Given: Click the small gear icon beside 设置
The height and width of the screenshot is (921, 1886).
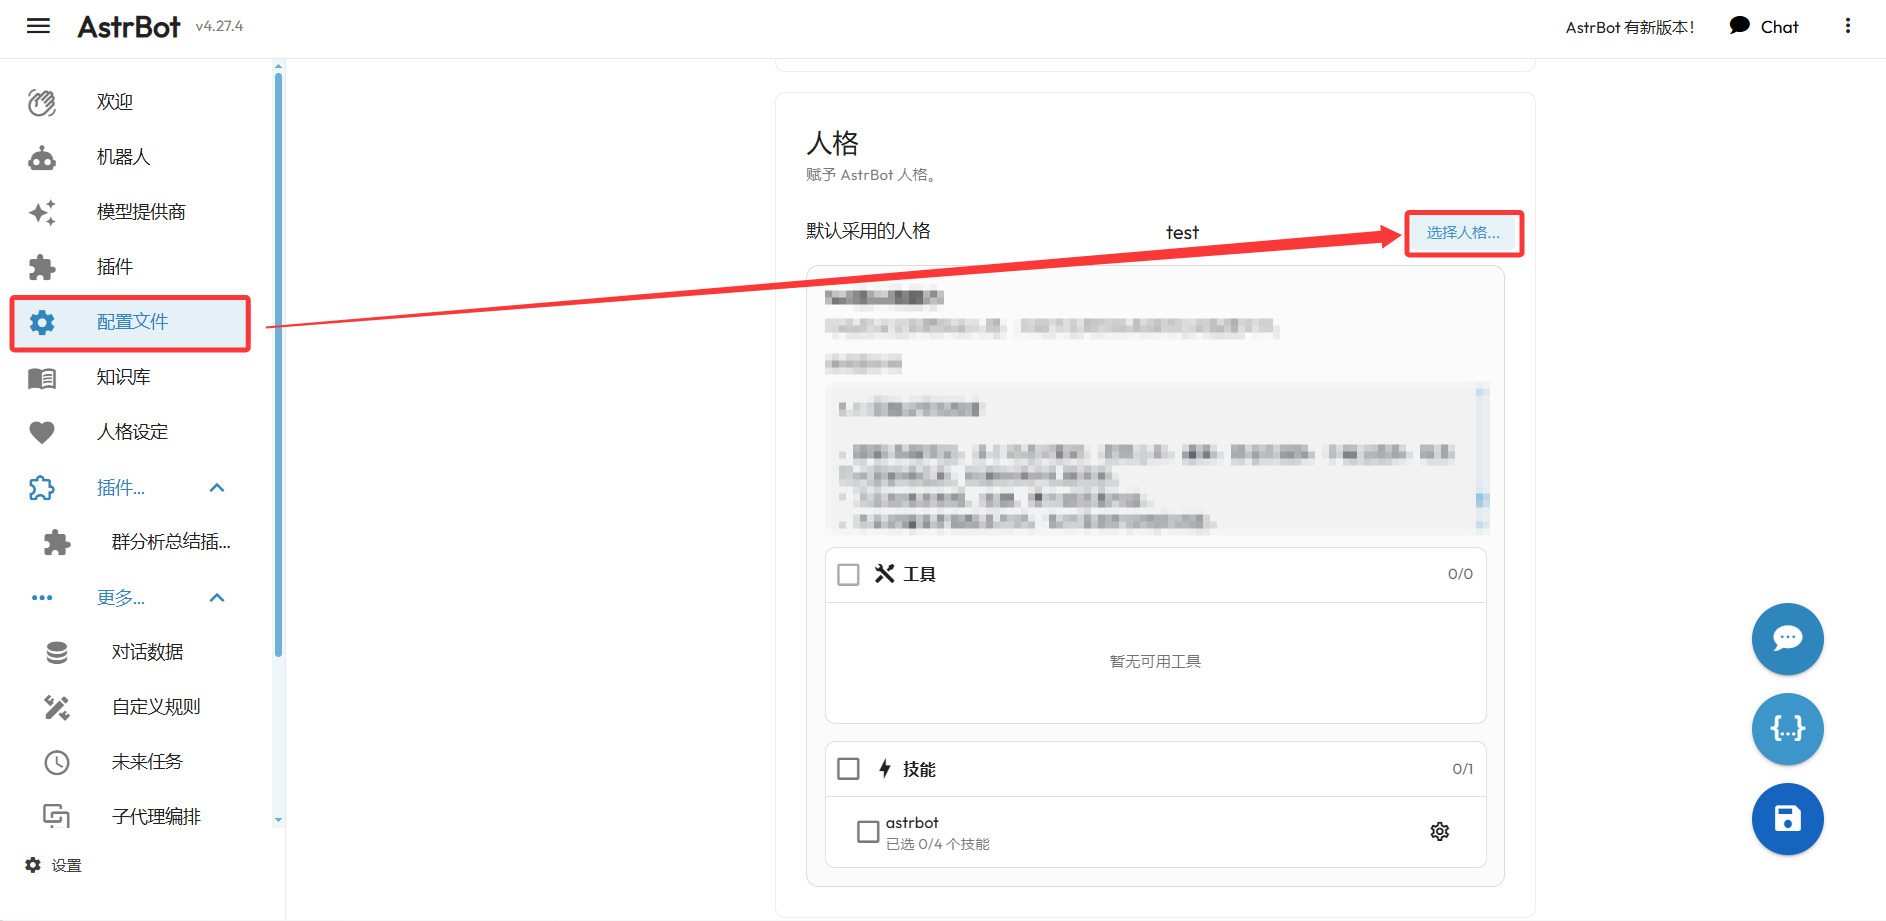Looking at the screenshot, I should click(x=33, y=865).
